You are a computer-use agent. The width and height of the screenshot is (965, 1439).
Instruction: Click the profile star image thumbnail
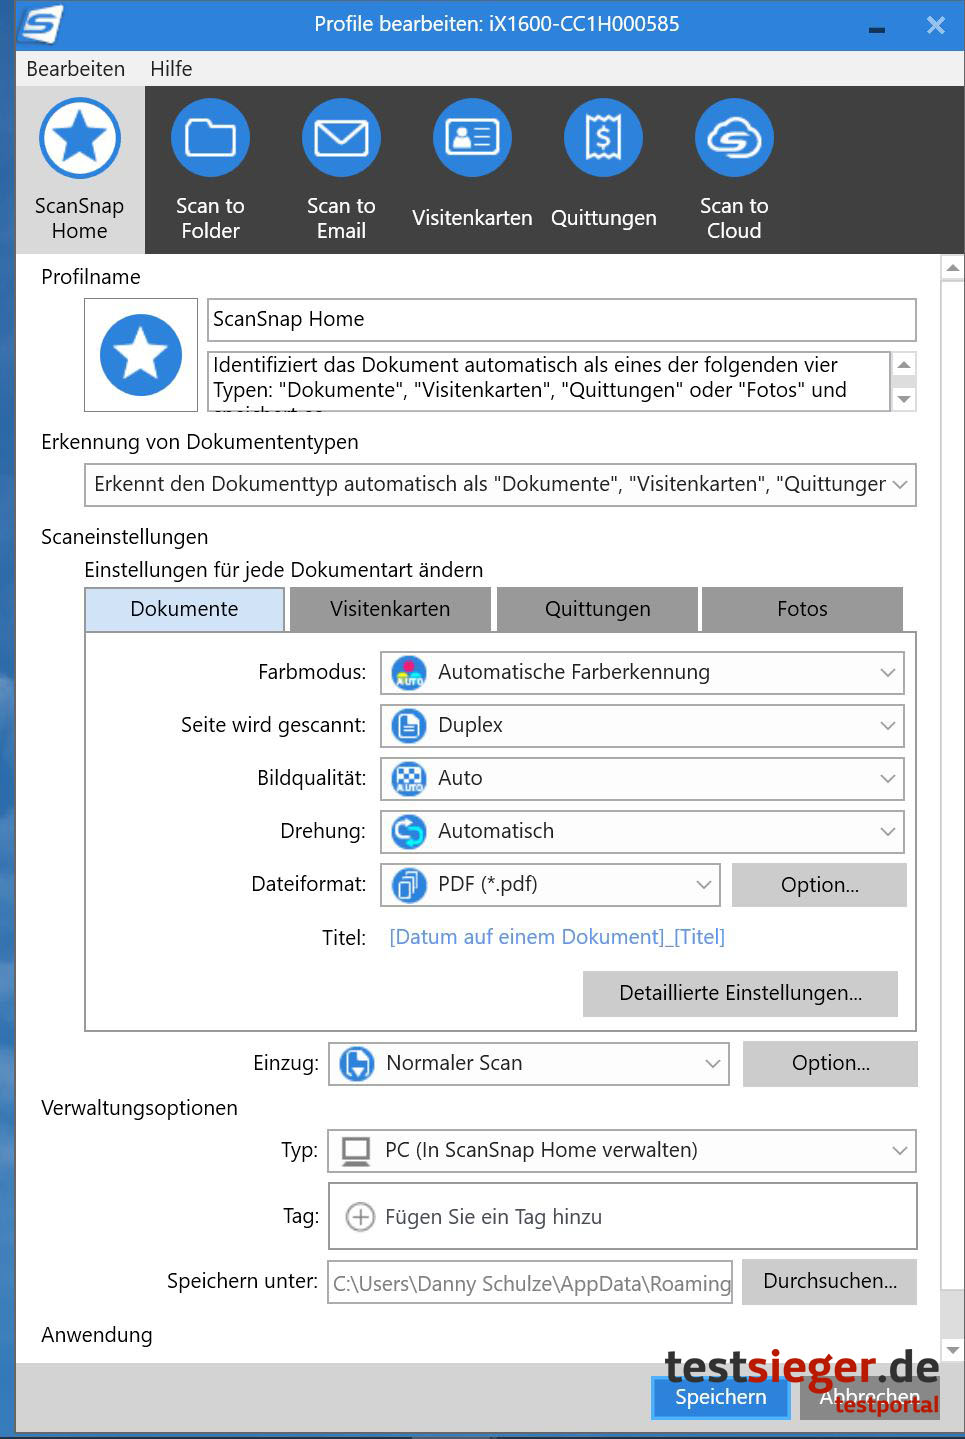tap(141, 355)
